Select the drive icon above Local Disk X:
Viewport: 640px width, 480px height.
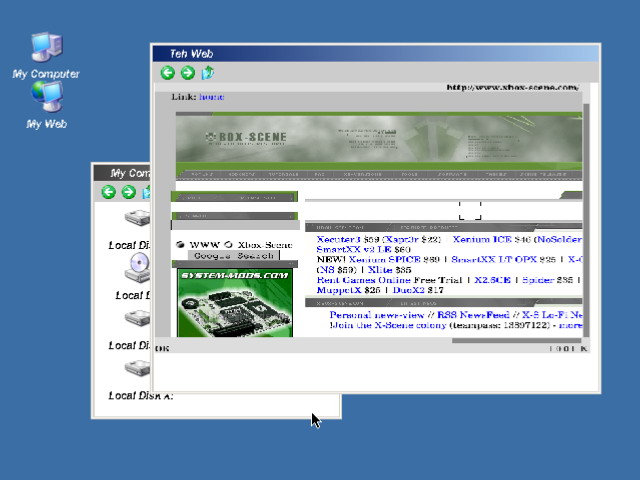138,368
